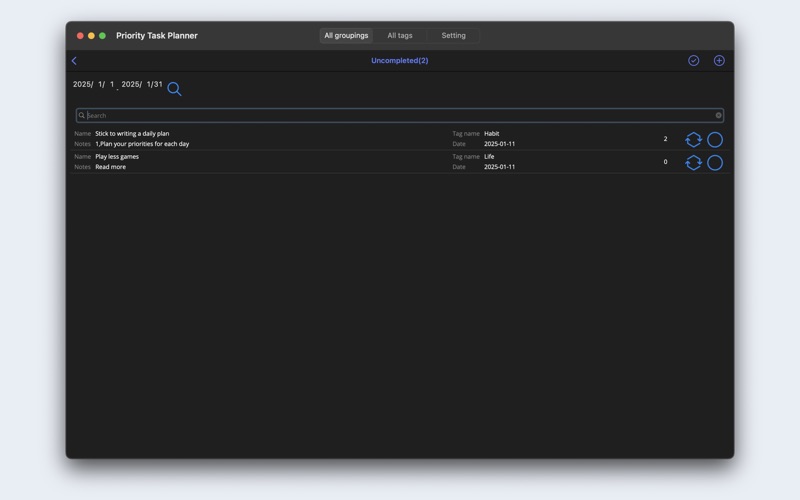Focus the Search text field

[x=399, y=115]
